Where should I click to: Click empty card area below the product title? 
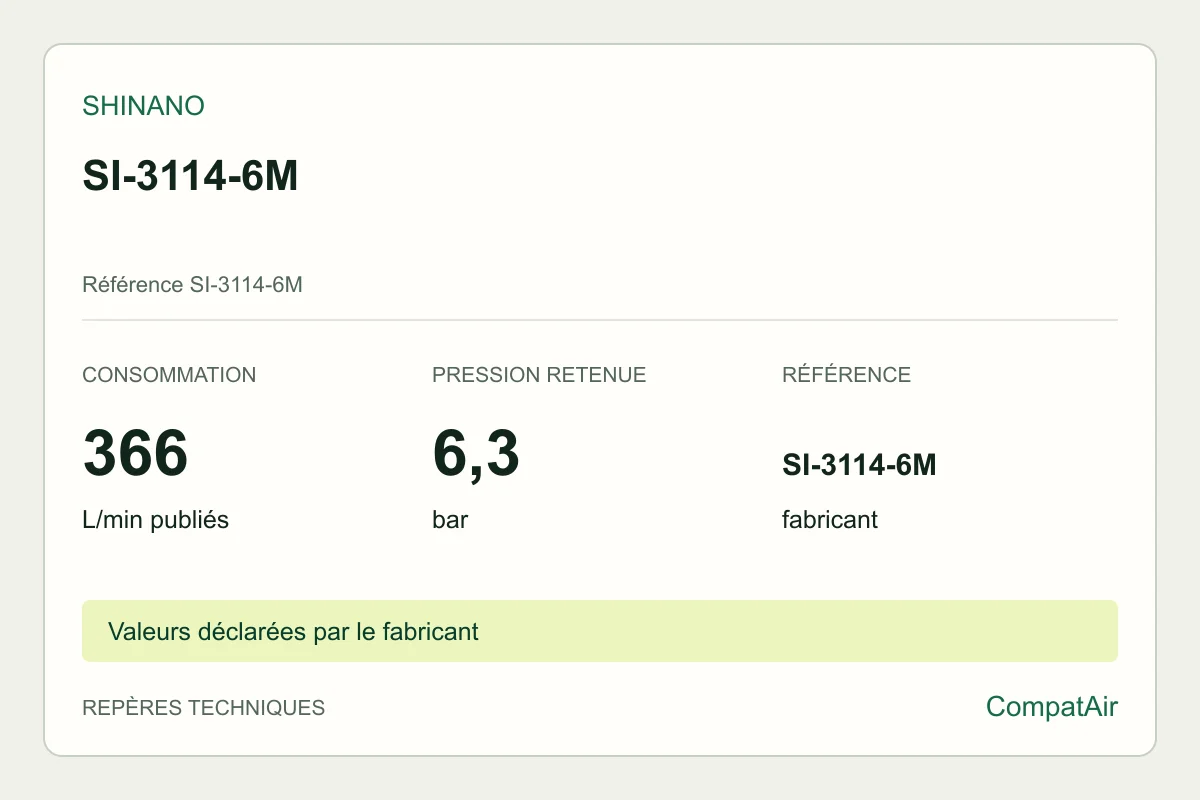coord(600,235)
